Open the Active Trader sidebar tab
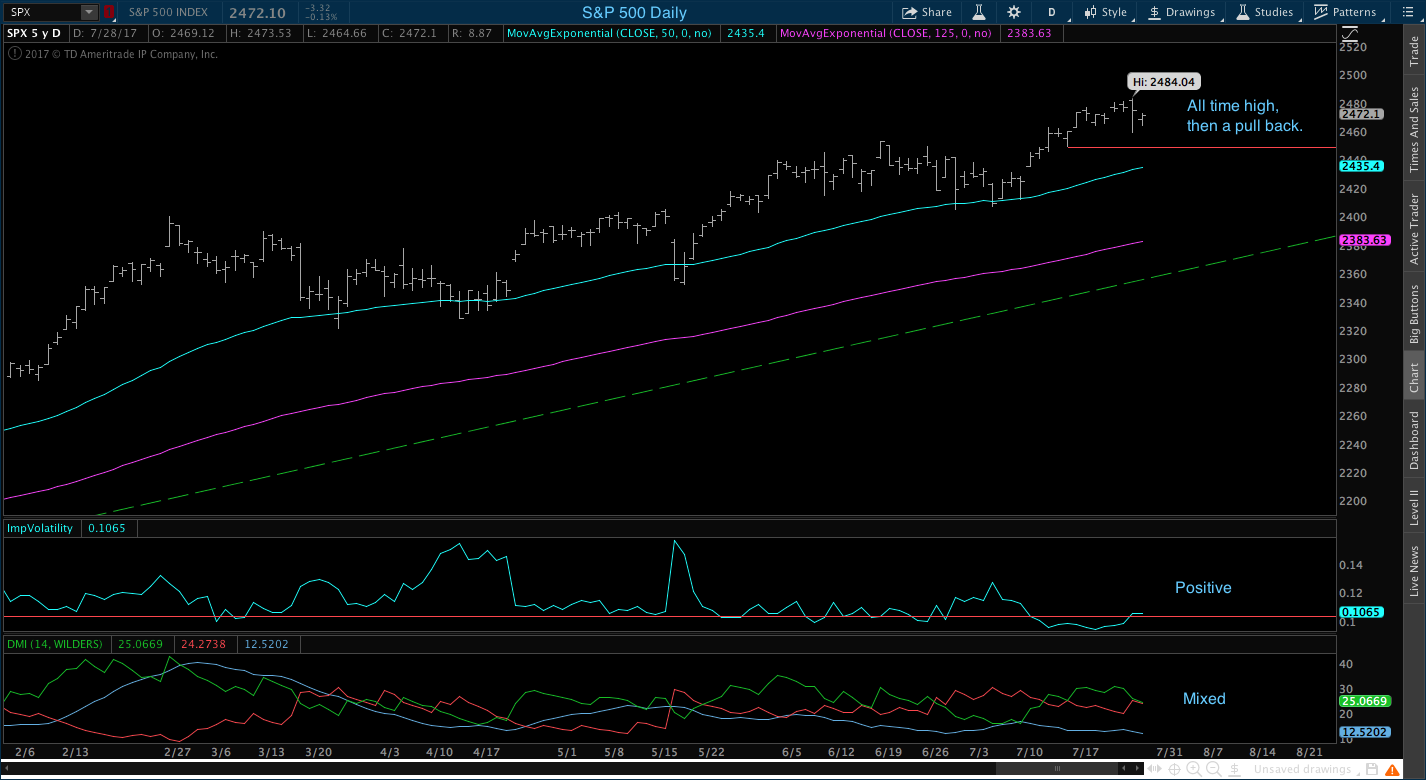Image resolution: width=1426 pixels, height=780 pixels. point(1414,228)
